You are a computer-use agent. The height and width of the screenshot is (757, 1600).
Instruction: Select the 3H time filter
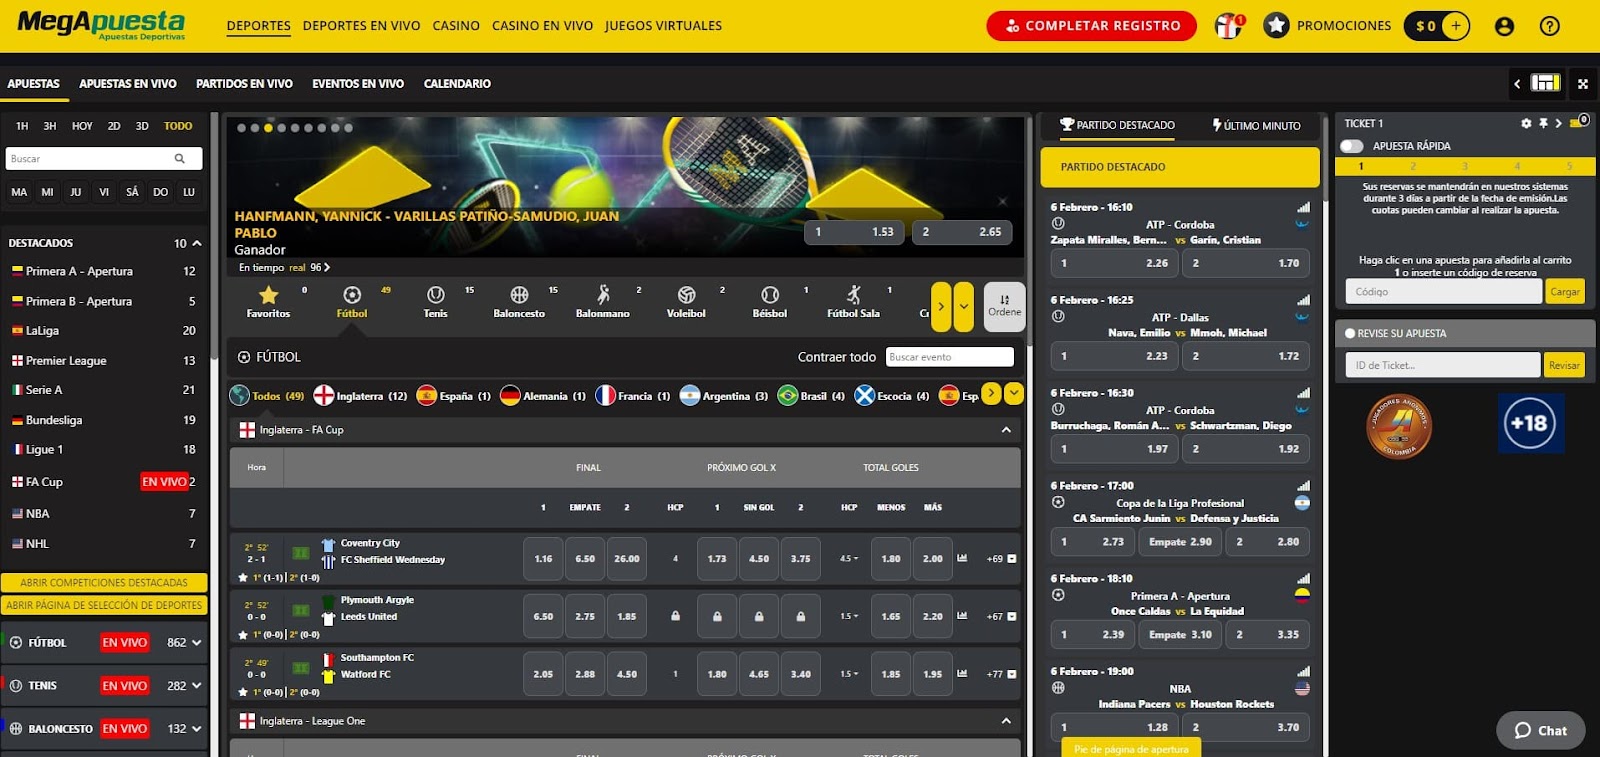coord(50,126)
